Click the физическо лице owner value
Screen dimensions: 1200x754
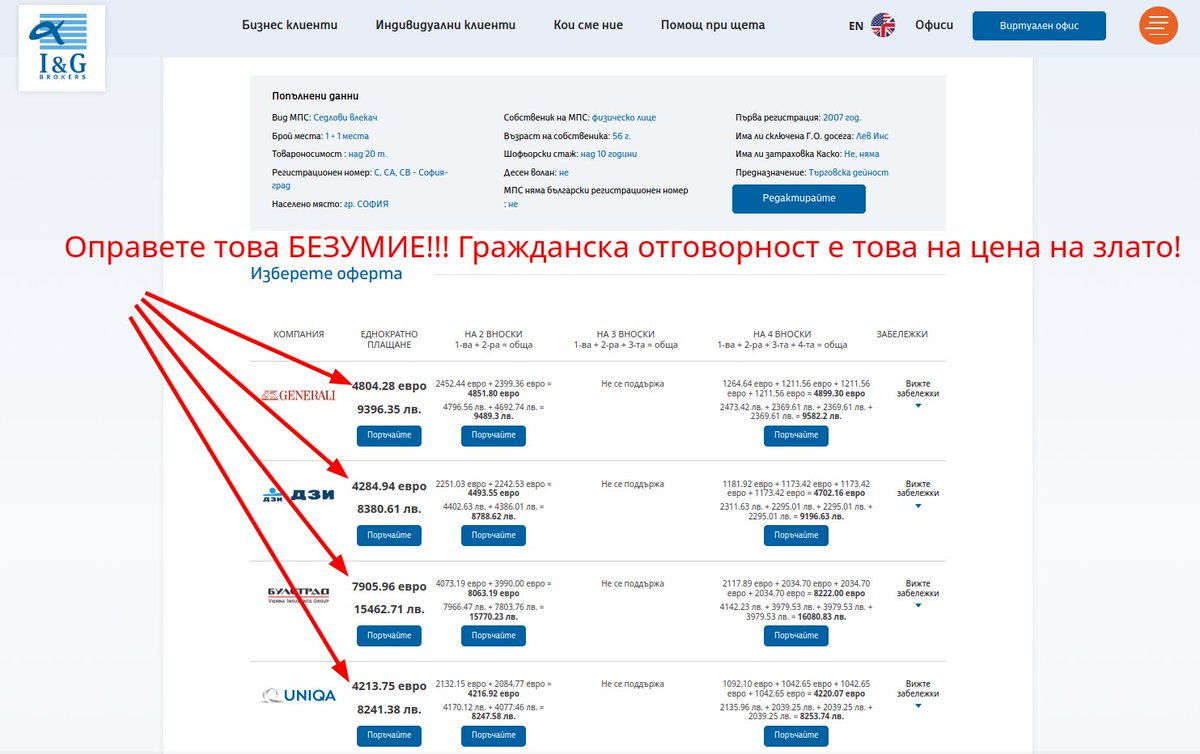(624, 118)
